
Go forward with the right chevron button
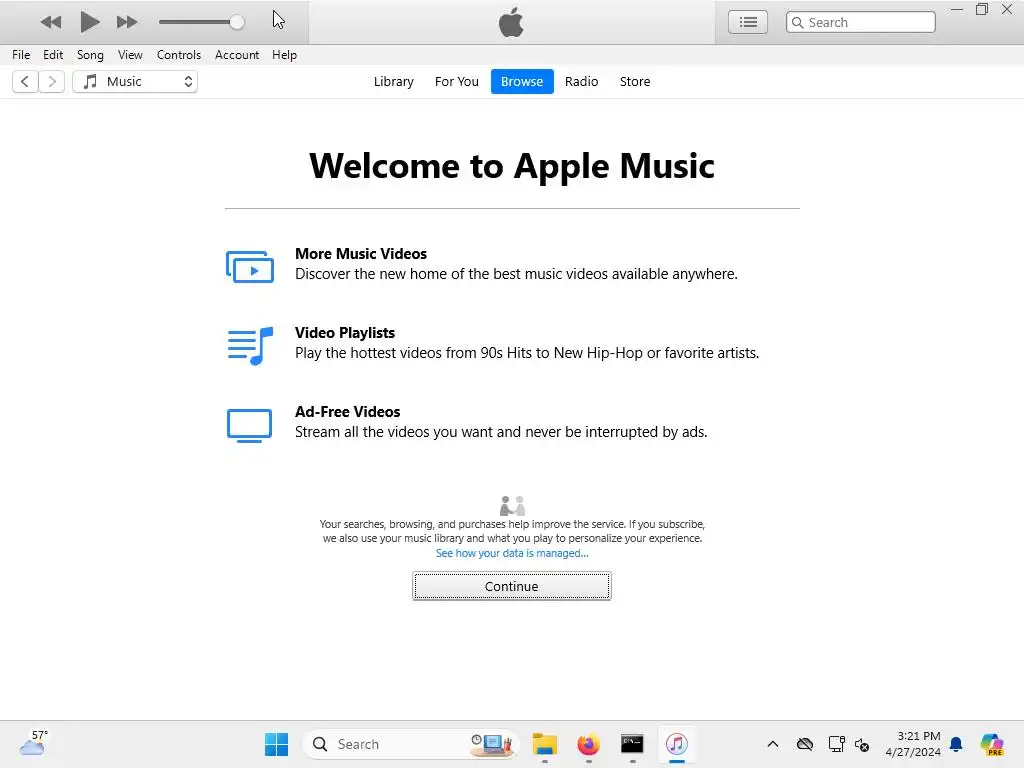52,82
